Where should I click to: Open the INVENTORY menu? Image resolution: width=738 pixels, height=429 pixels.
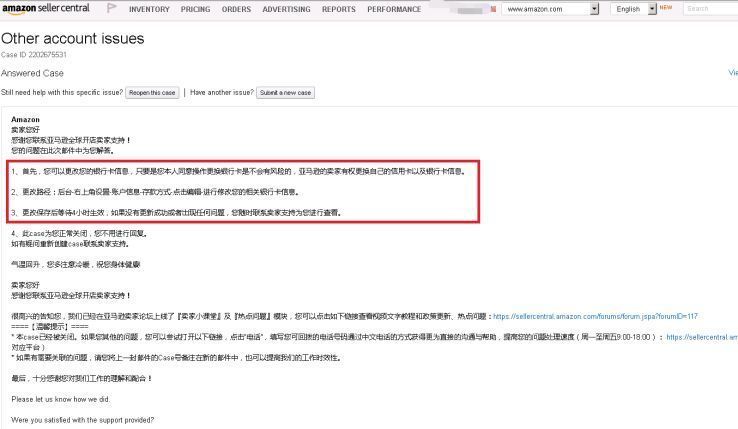pos(149,9)
